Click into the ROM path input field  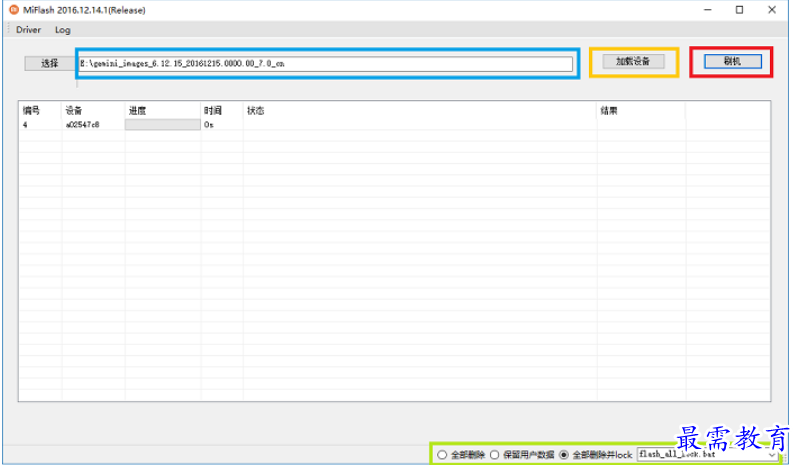[x=326, y=64]
